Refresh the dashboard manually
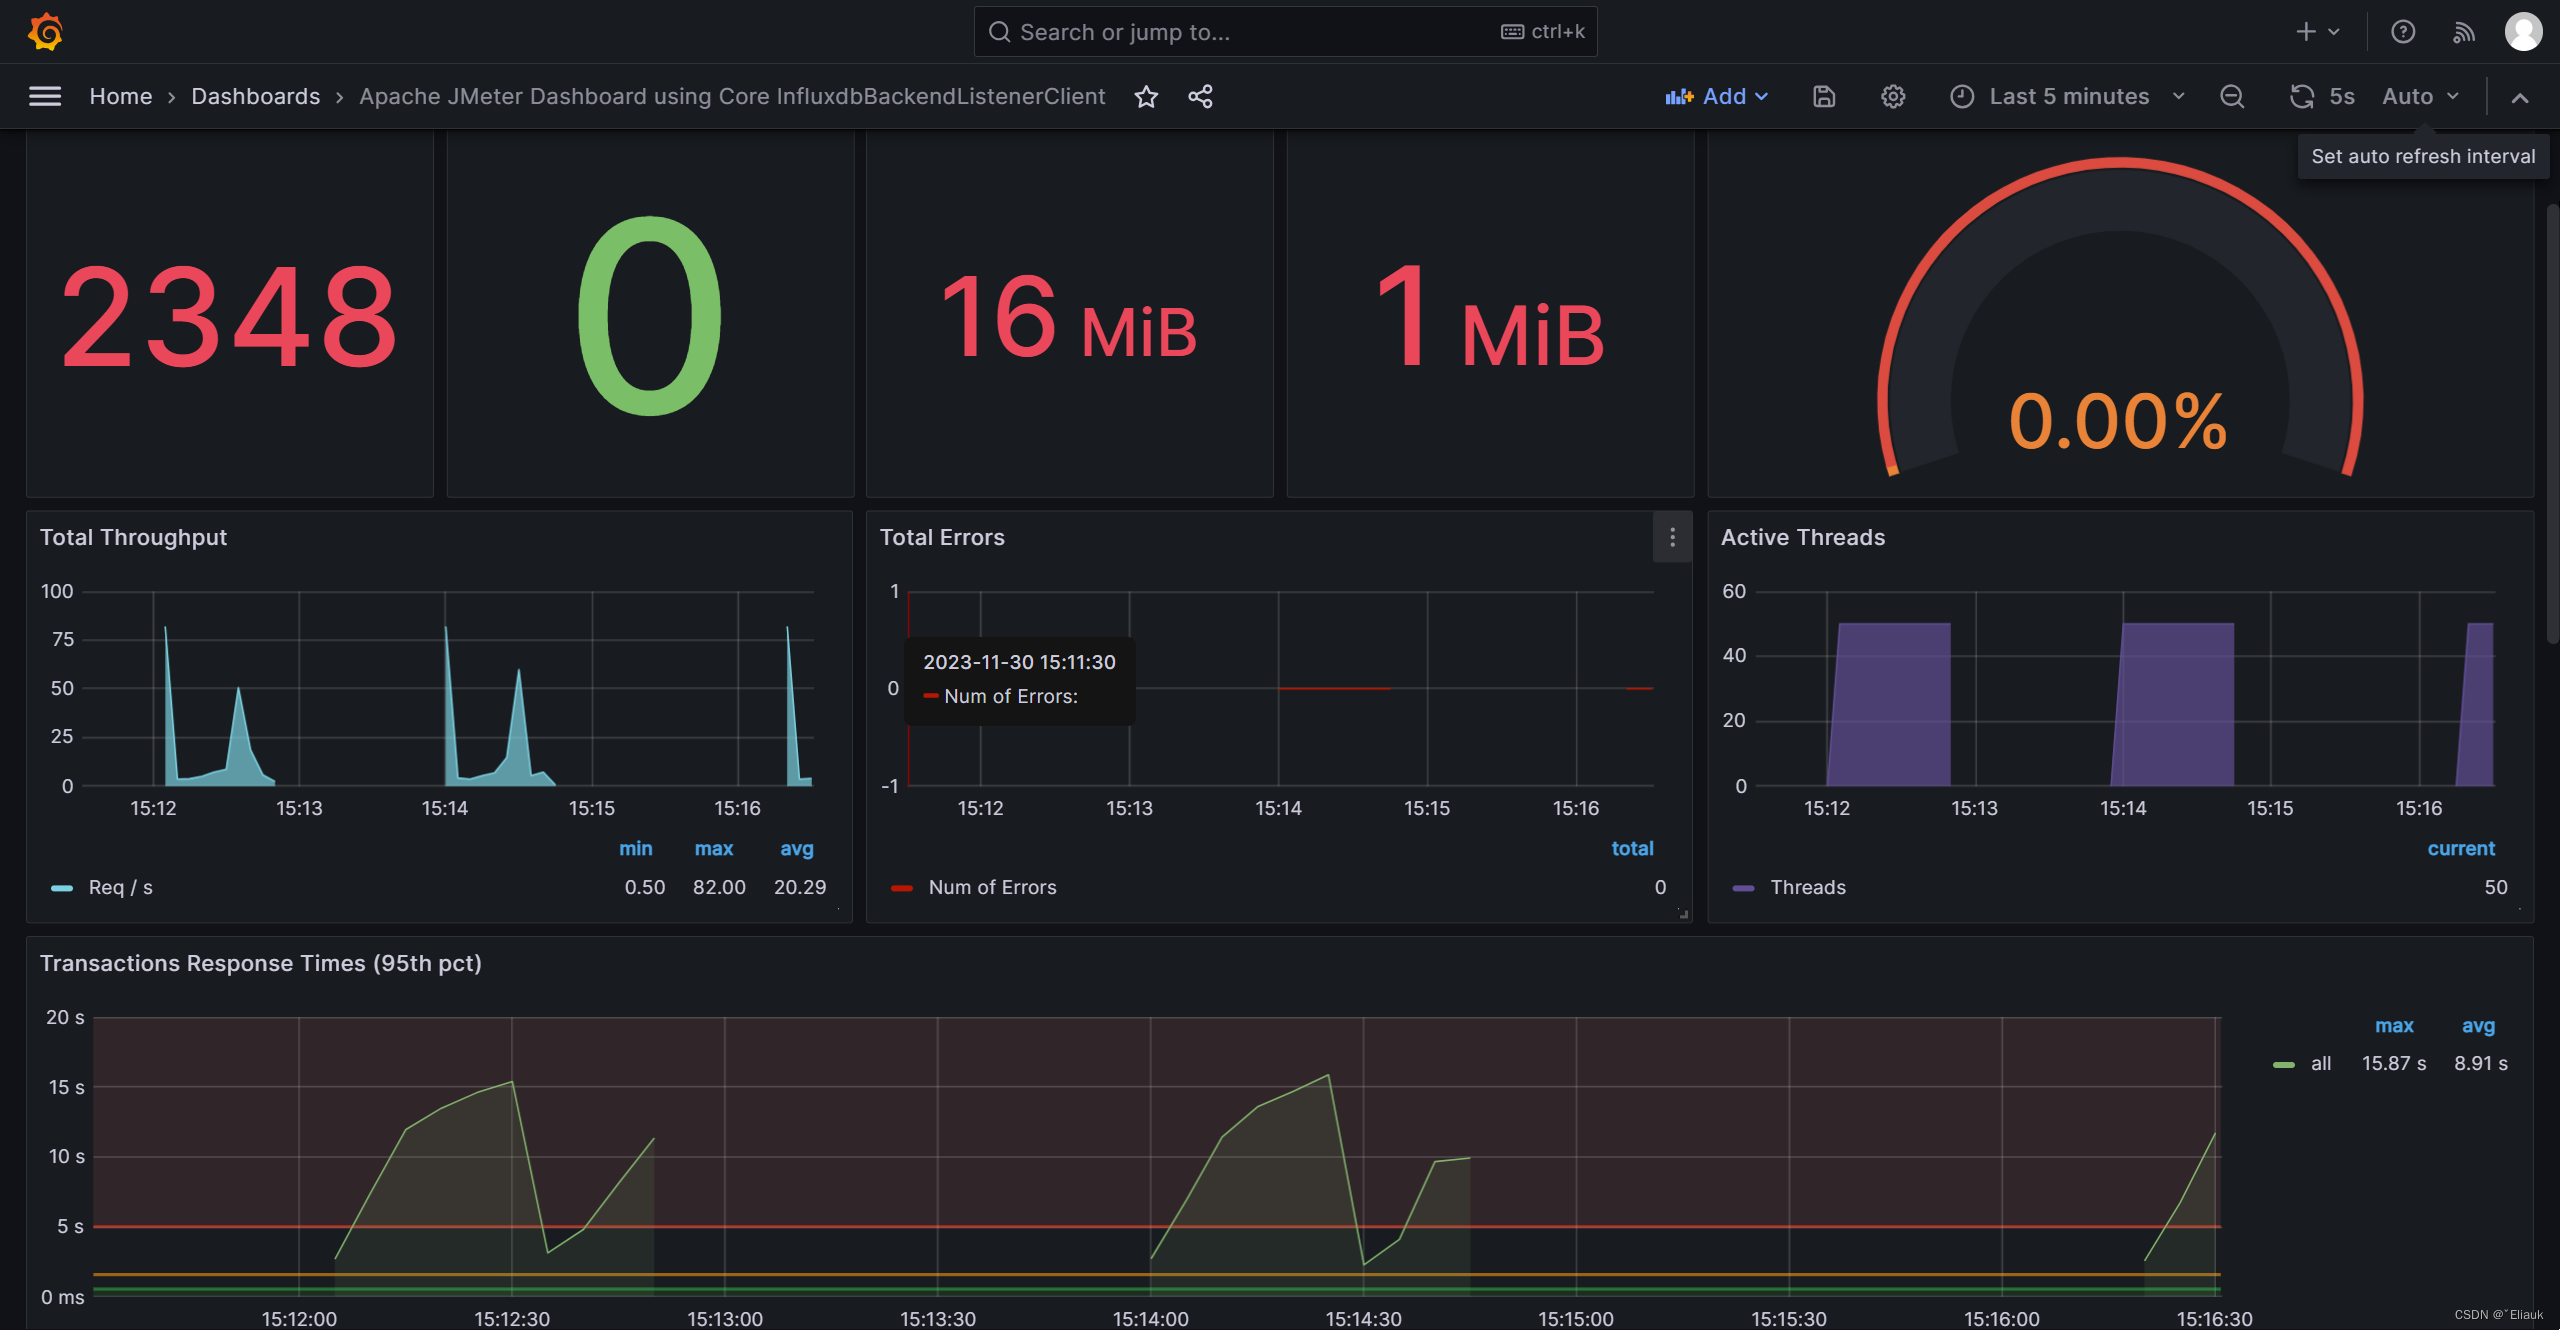2560x1330 pixels. (x=2302, y=96)
